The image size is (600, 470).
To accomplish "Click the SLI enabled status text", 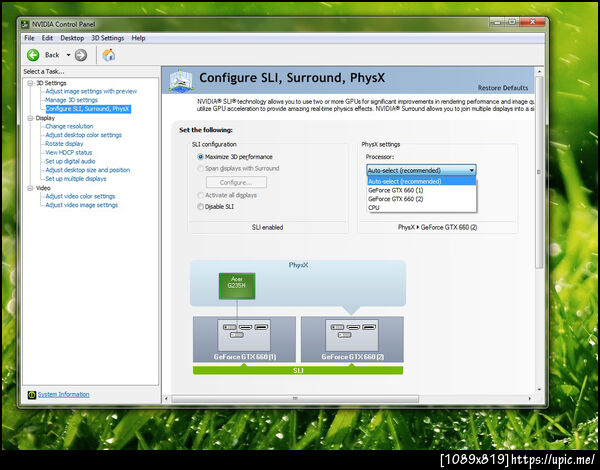I will point(267,227).
